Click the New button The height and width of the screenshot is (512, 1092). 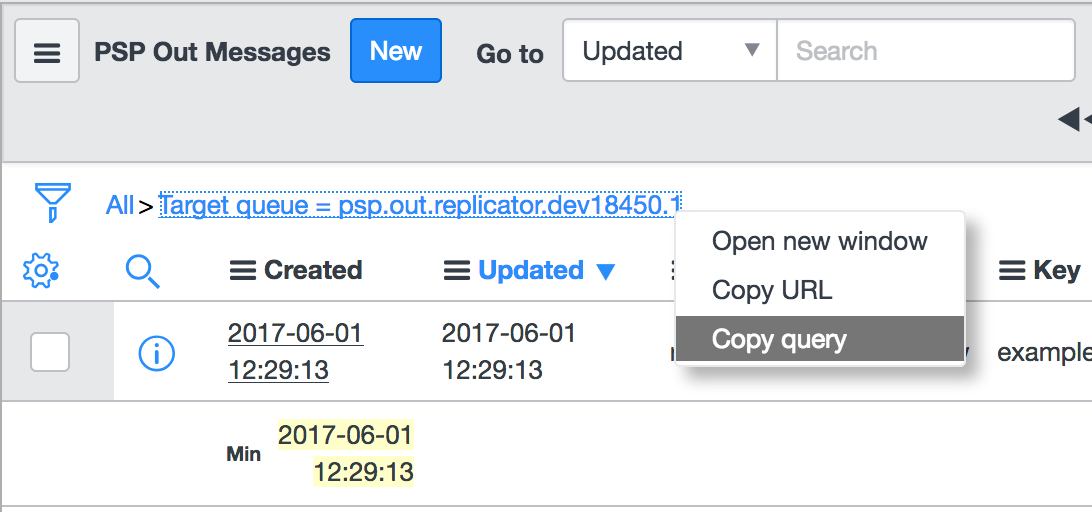coord(396,51)
